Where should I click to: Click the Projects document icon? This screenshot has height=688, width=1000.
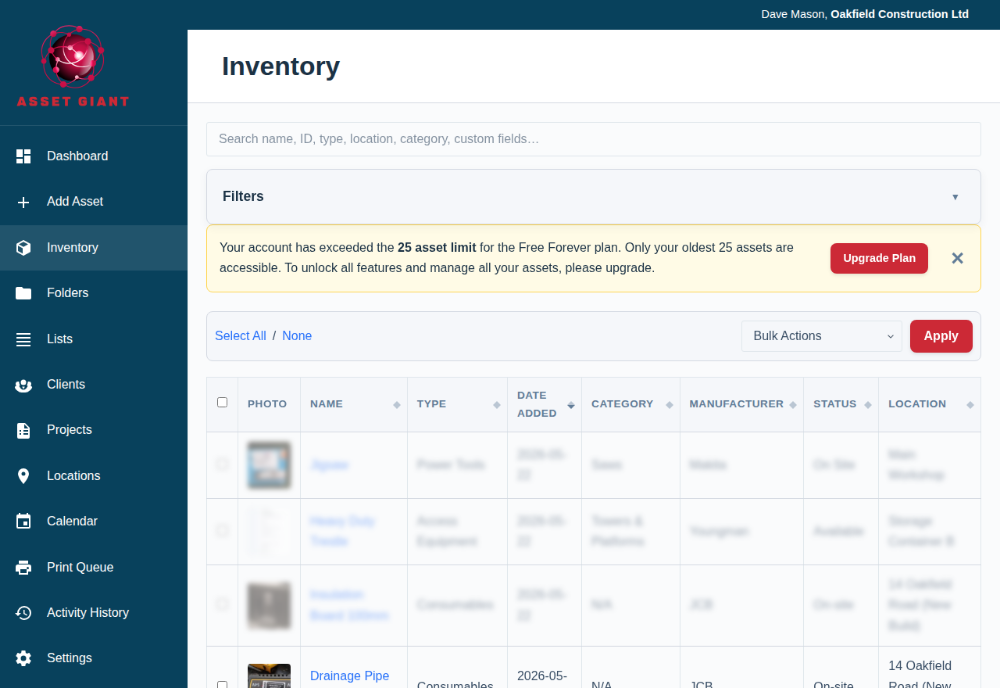pos(24,430)
